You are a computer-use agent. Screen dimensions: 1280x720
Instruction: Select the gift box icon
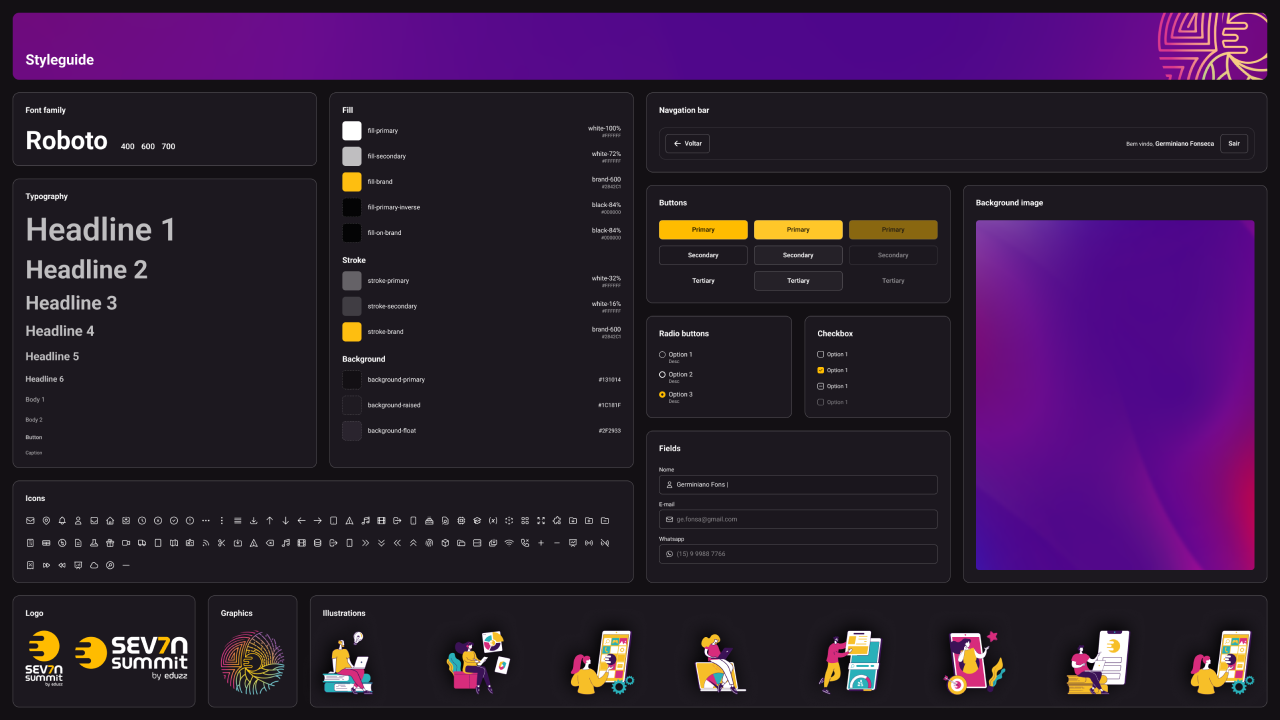point(110,543)
